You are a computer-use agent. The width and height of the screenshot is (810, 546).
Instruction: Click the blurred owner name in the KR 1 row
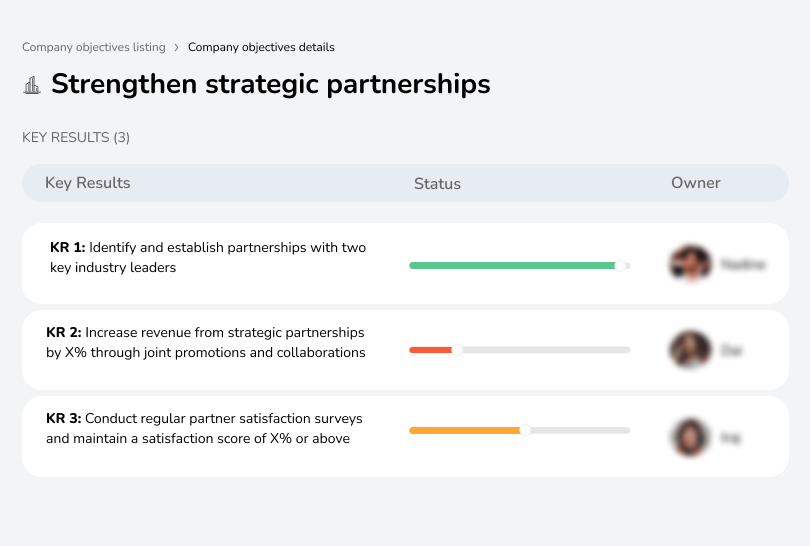coord(743,264)
